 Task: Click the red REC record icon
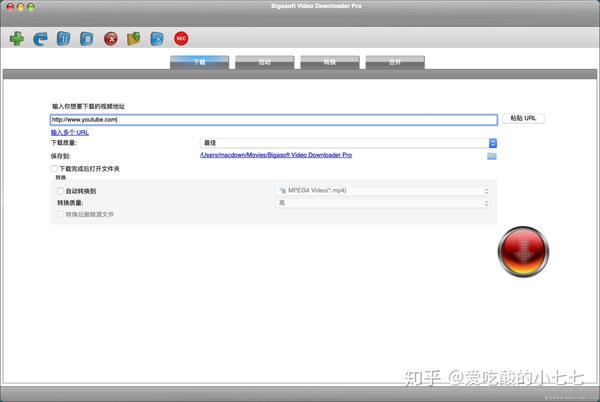pos(181,38)
